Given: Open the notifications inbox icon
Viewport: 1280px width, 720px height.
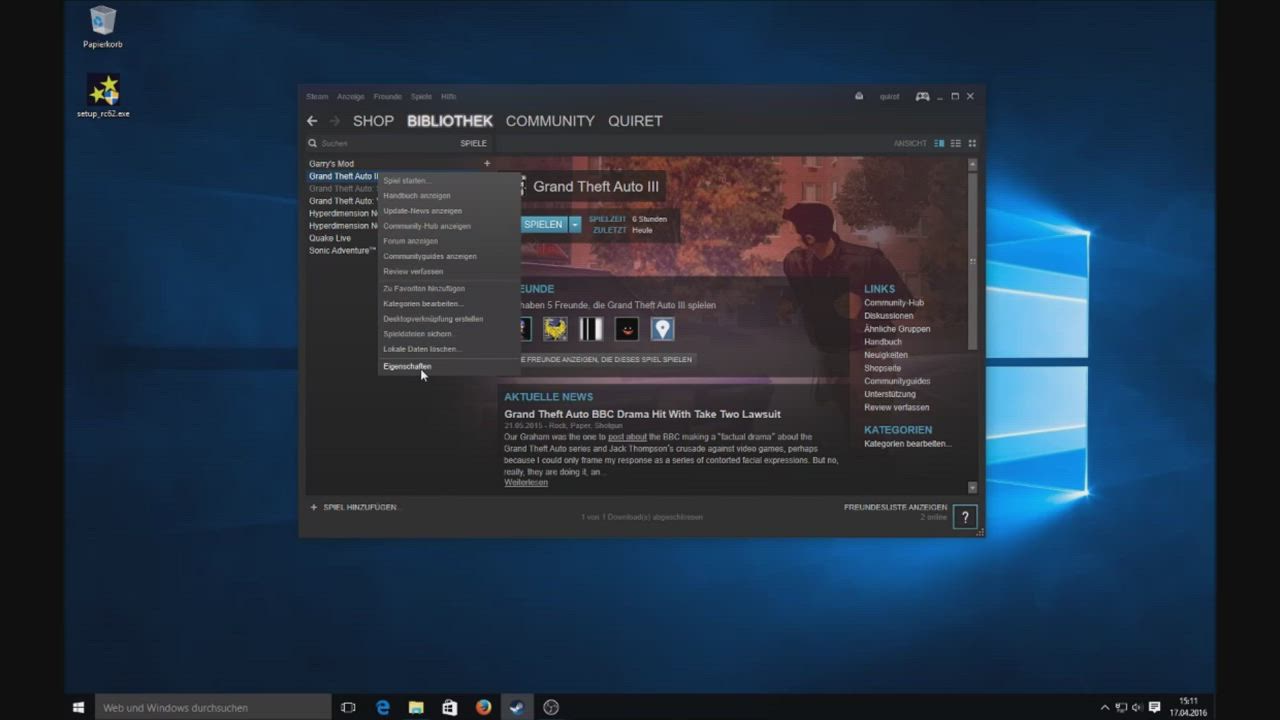Looking at the screenshot, I should [859, 97].
